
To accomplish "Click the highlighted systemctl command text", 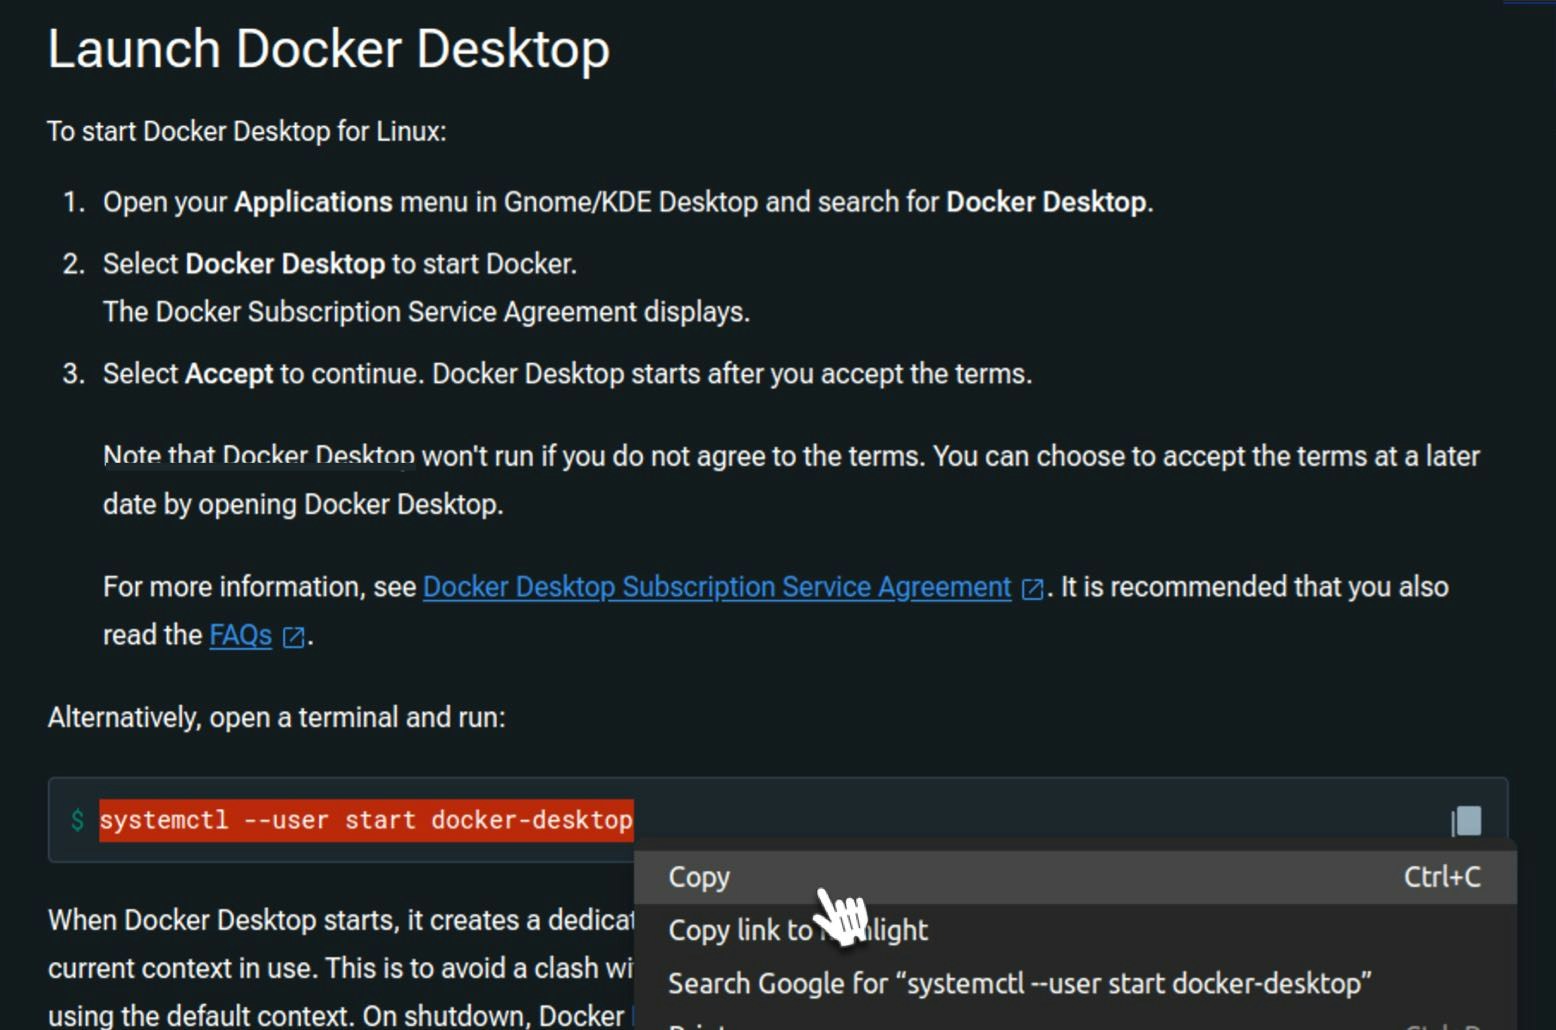I will 366,820.
